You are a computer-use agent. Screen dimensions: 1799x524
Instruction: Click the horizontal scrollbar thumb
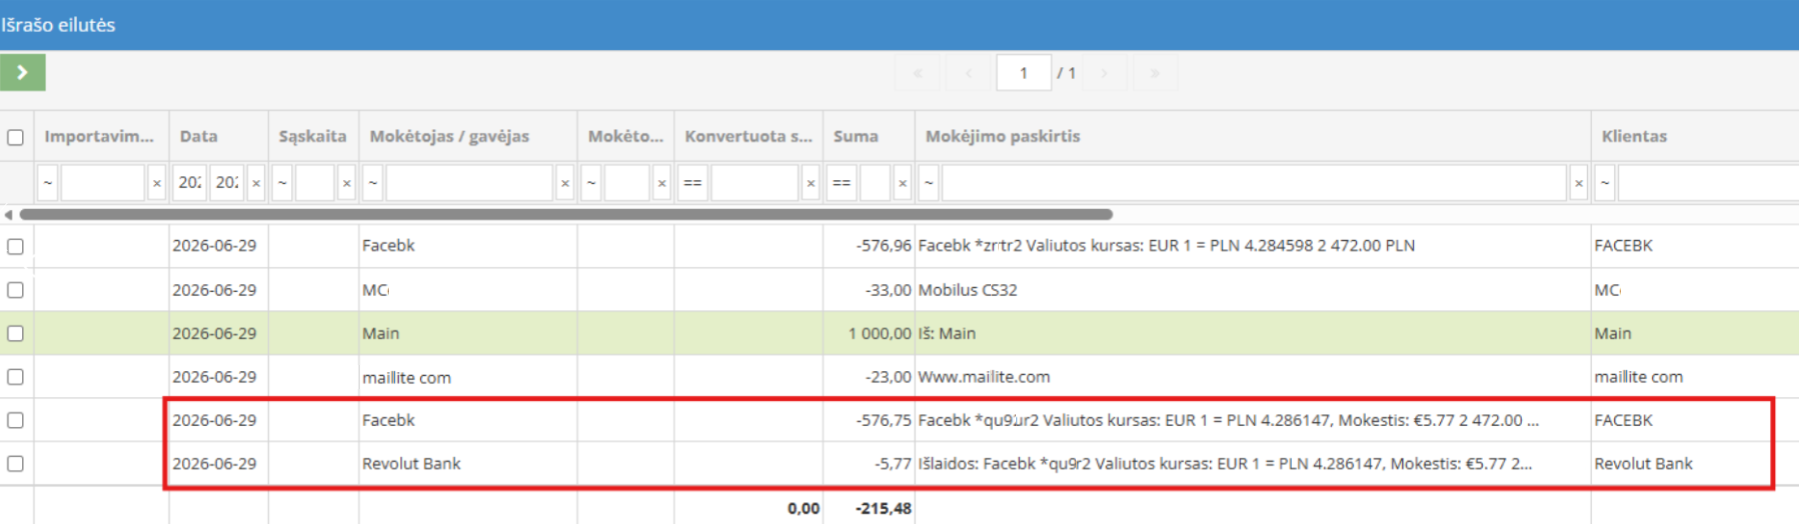pos(566,214)
